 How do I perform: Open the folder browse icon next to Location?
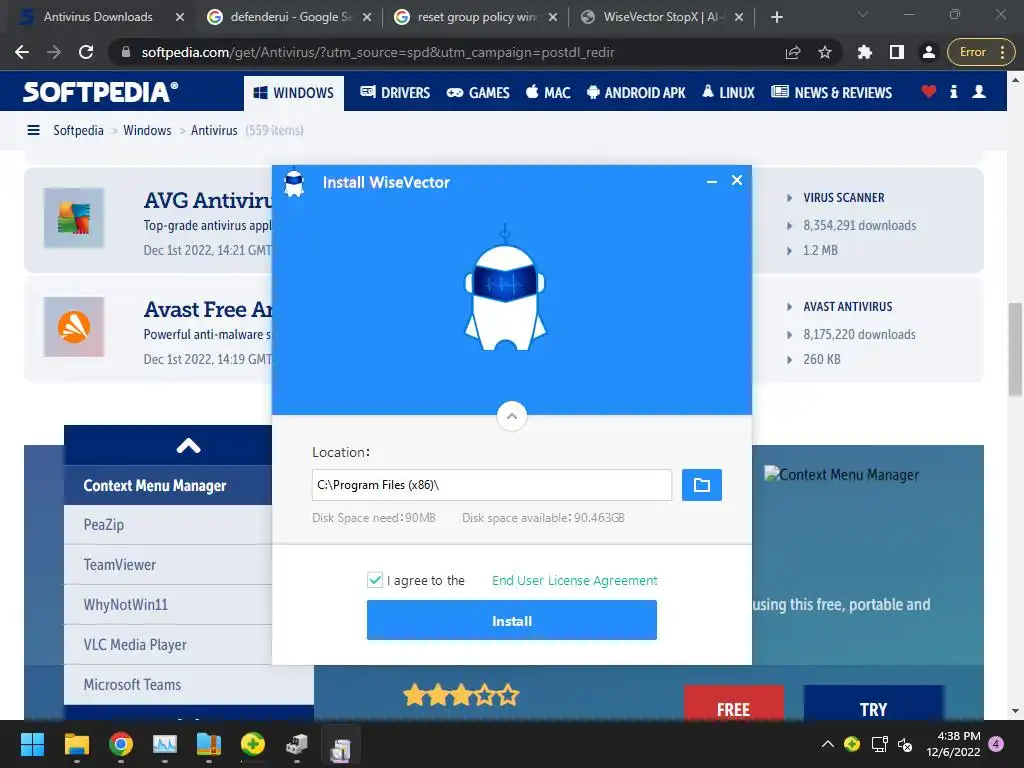(x=701, y=485)
